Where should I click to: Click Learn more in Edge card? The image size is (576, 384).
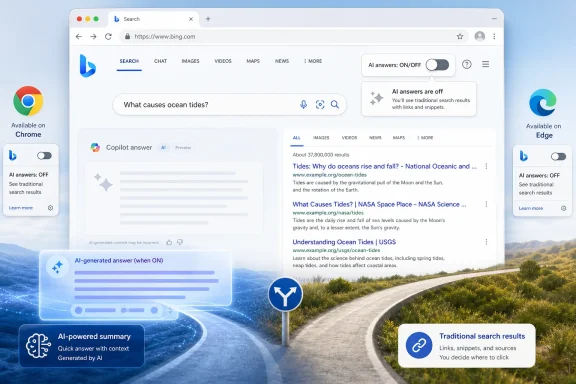pyautogui.click(x=531, y=208)
